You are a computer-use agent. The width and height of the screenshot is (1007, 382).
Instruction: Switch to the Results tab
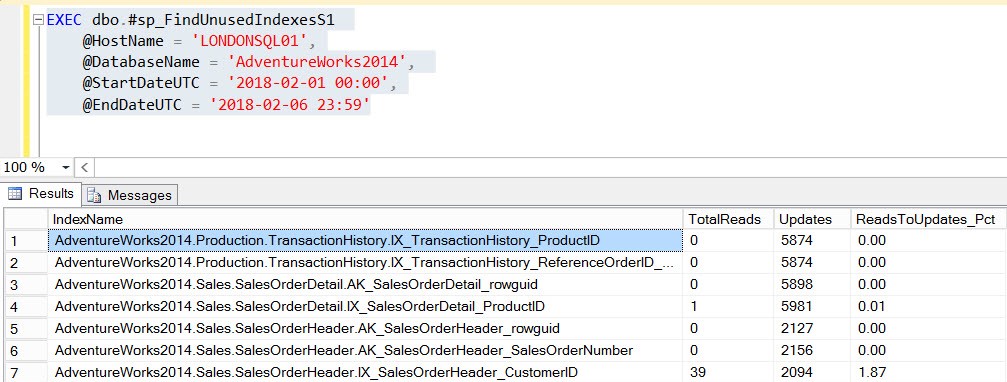pyautogui.click(x=41, y=194)
